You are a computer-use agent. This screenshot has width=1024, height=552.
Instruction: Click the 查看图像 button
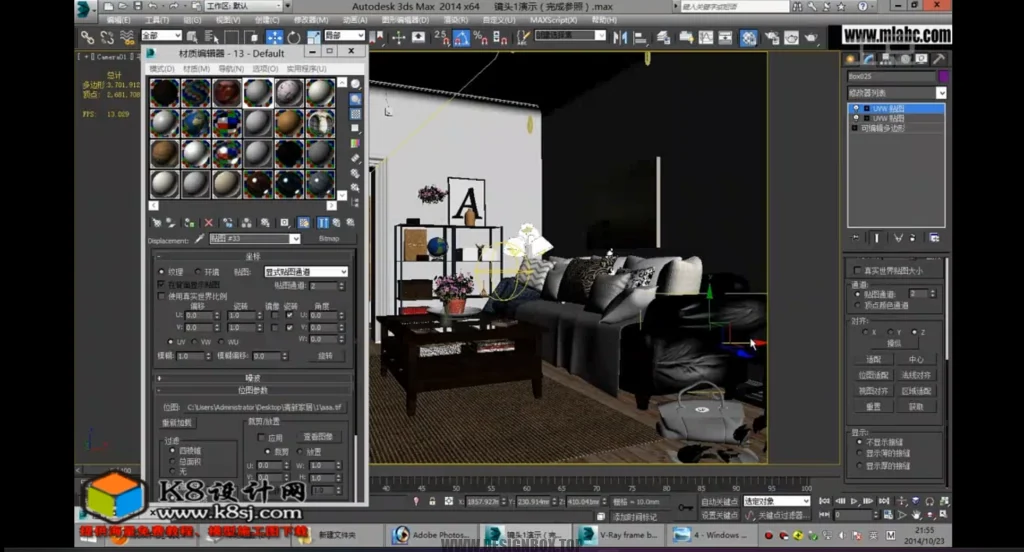point(317,437)
